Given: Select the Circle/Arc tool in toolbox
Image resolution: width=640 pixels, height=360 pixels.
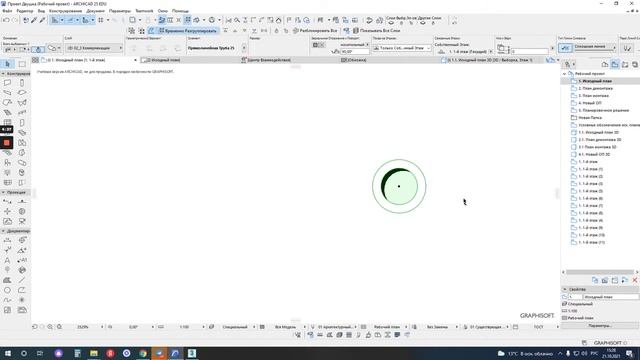Looking at the screenshot, I should 7,290.
